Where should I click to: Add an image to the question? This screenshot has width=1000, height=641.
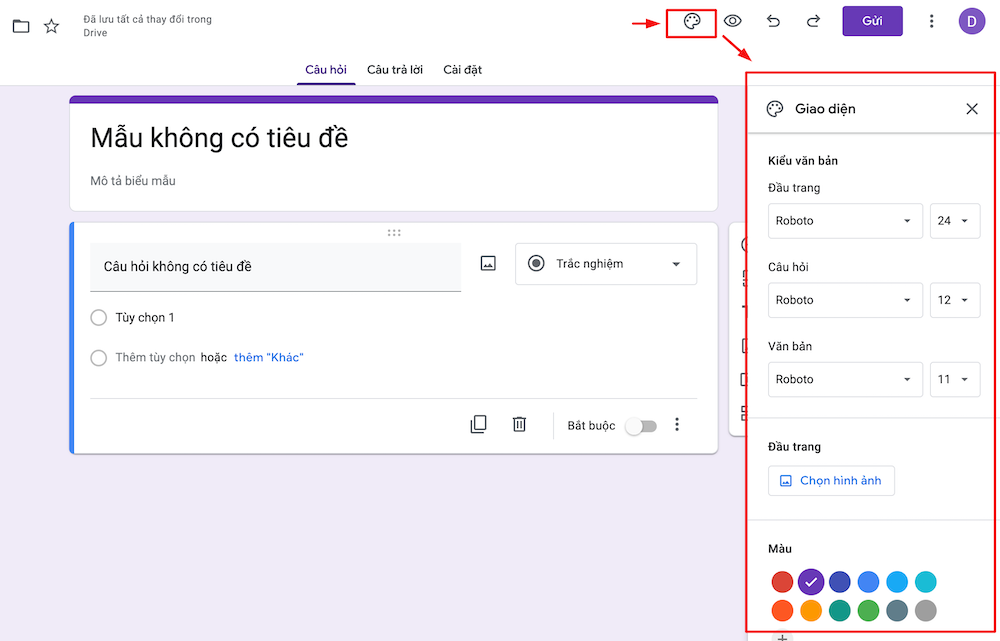tap(488, 263)
